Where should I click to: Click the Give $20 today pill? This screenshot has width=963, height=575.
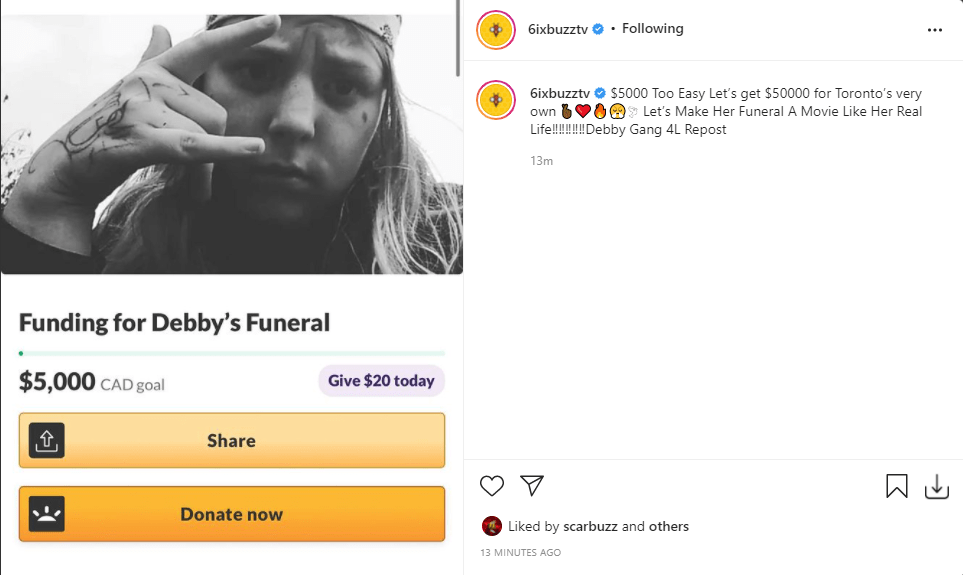(x=381, y=381)
